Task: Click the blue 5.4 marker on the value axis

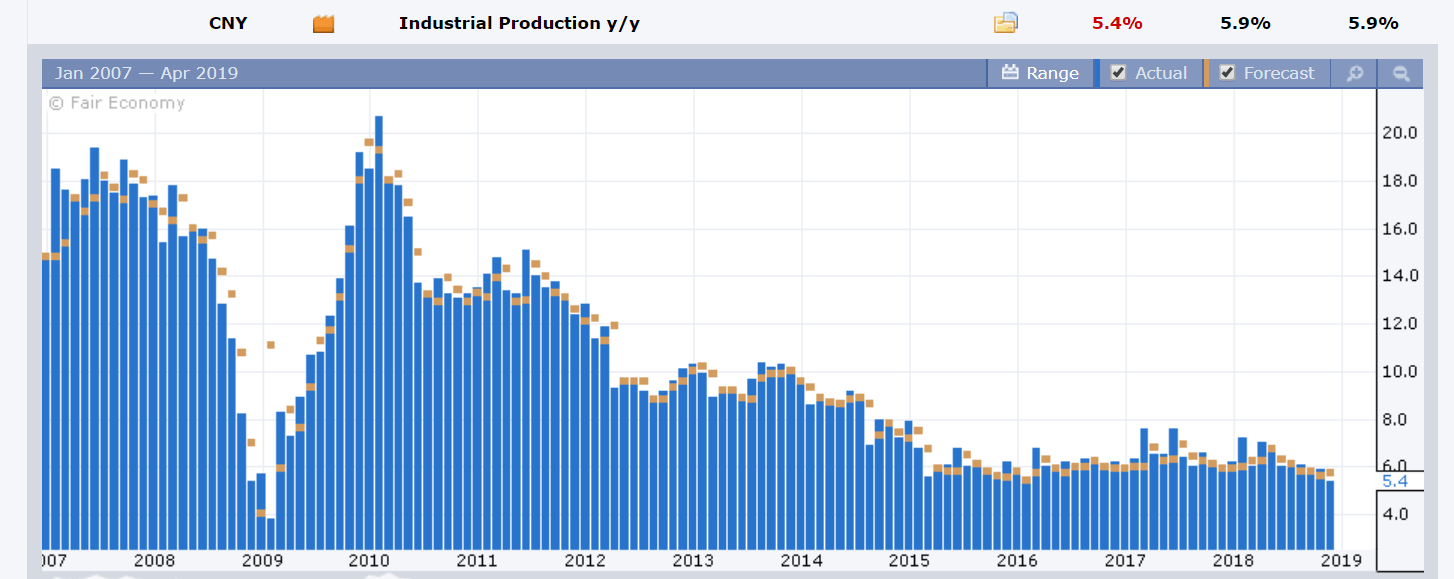Action: point(1395,482)
